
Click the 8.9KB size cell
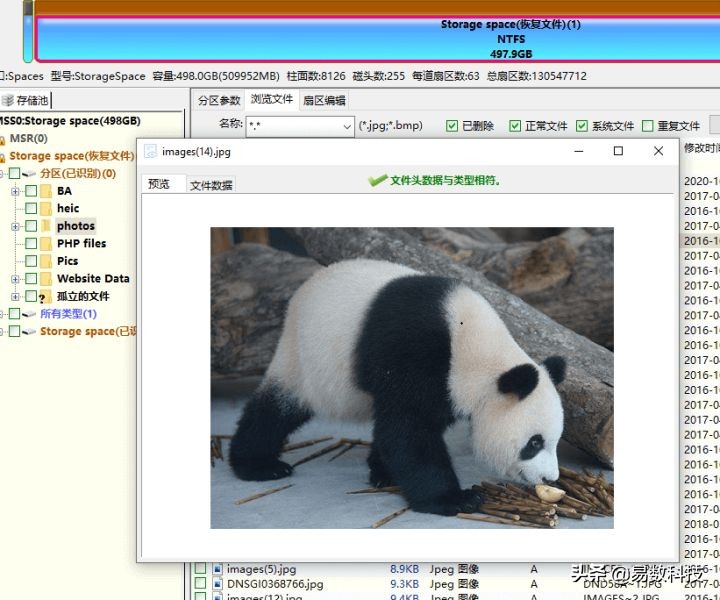pyautogui.click(x=404, y=569)
